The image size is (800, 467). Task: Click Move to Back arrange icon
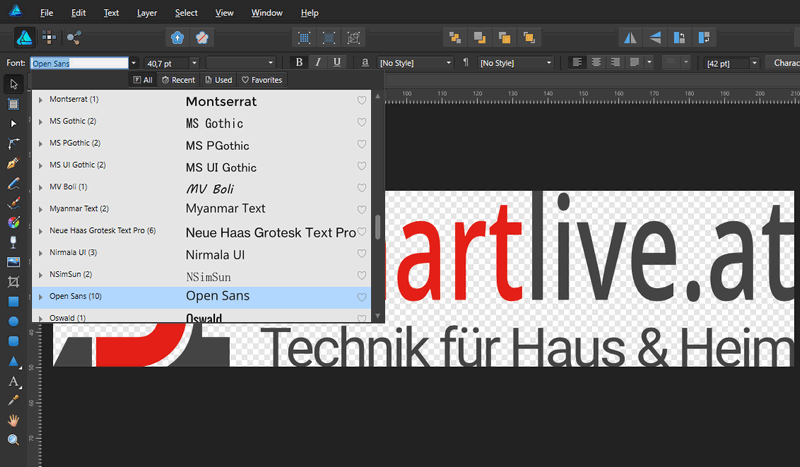(455, 37)
